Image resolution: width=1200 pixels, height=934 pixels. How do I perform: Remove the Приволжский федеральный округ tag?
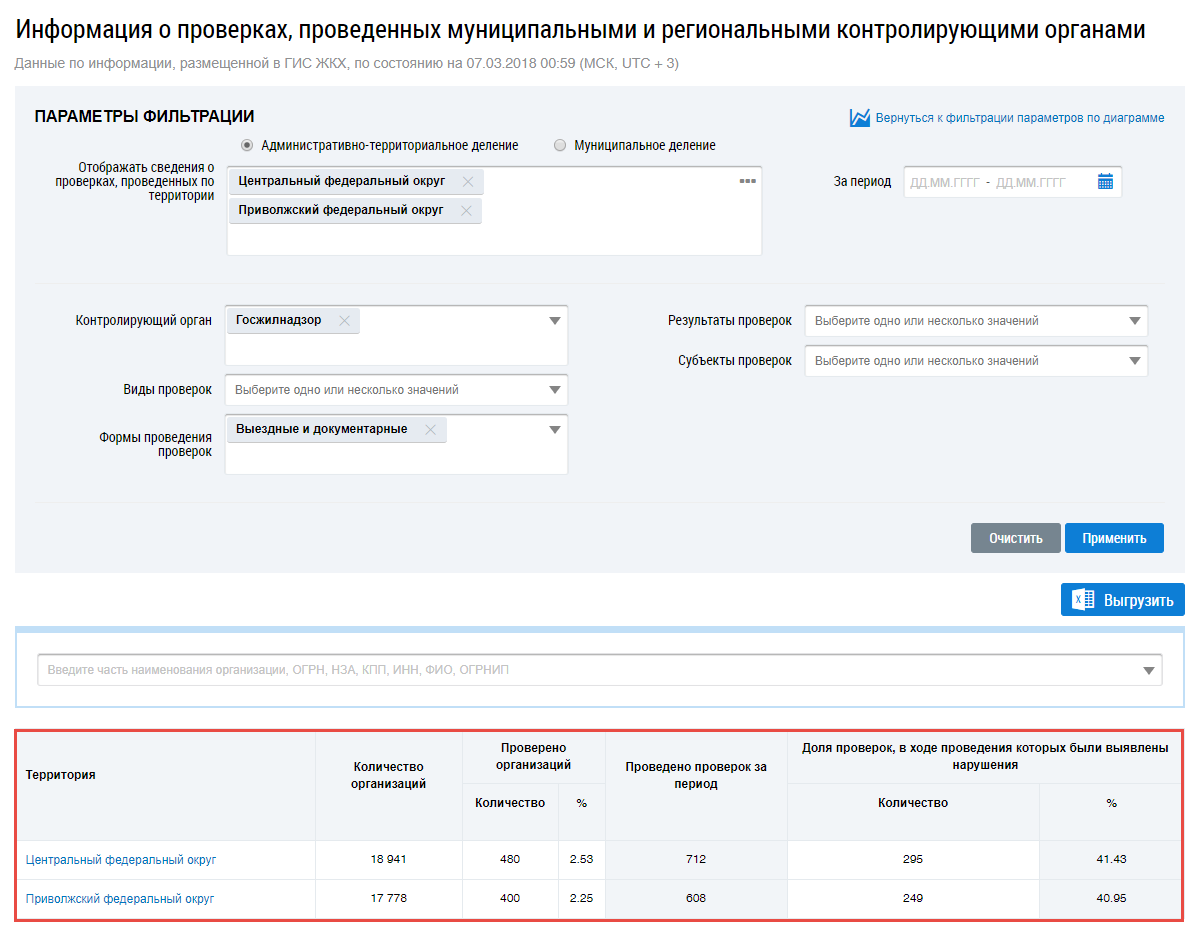(x=465, y=211)
